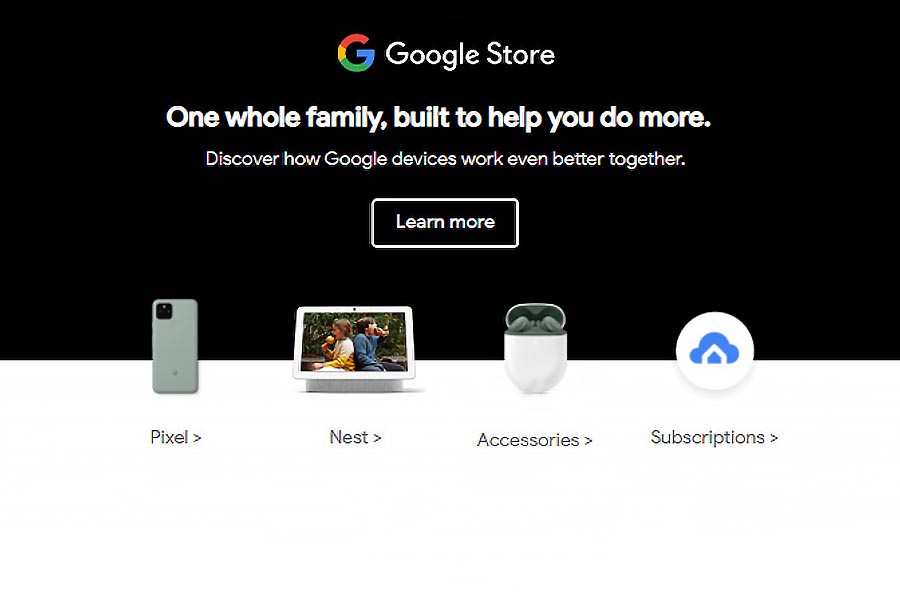900x600 pixels.
Task: Click the Learn more button
Action: [x=445, y=223]
